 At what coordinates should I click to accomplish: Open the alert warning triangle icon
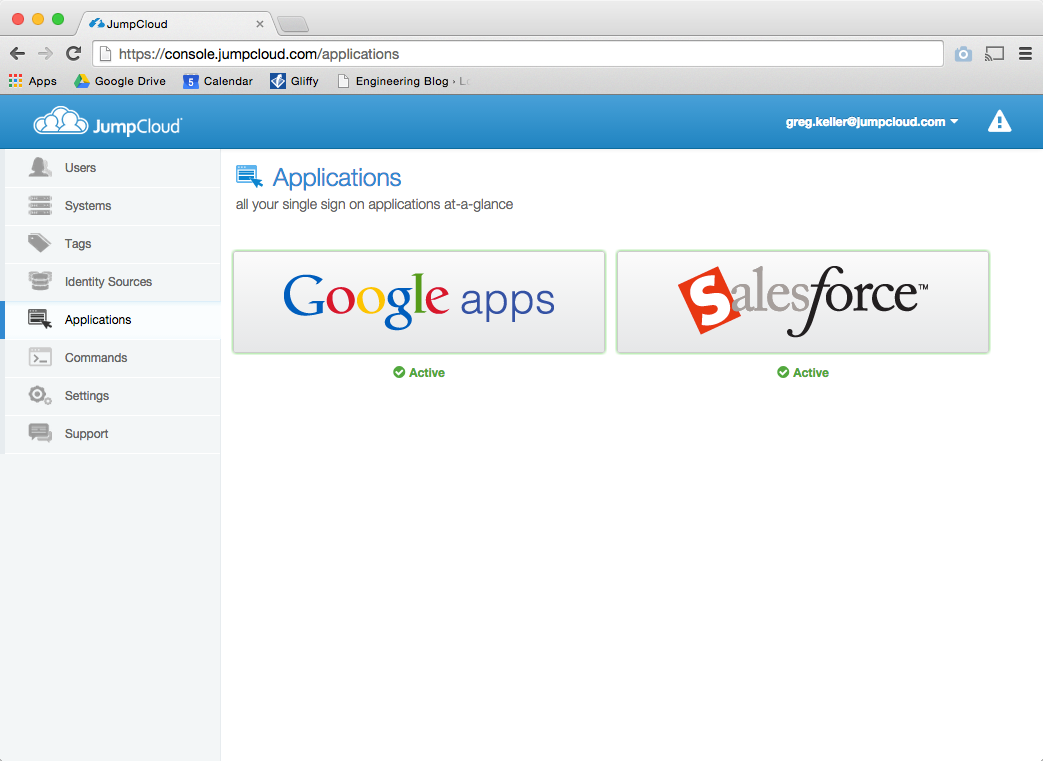click(999, 122)
